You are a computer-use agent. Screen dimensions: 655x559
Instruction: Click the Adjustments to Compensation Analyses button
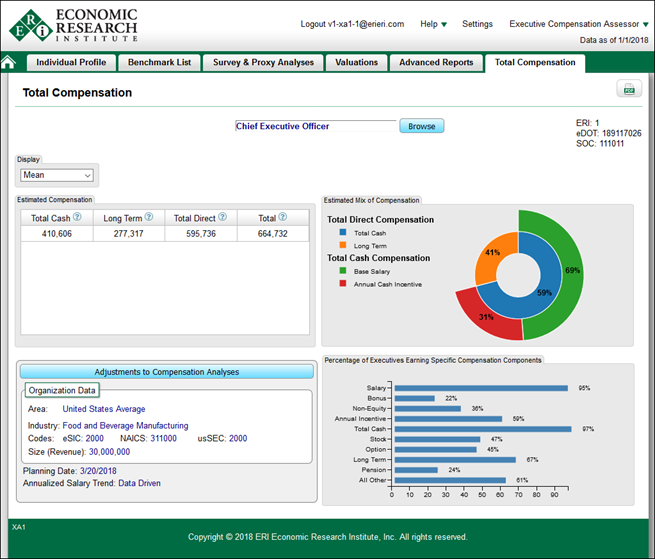tap(167, 371)
